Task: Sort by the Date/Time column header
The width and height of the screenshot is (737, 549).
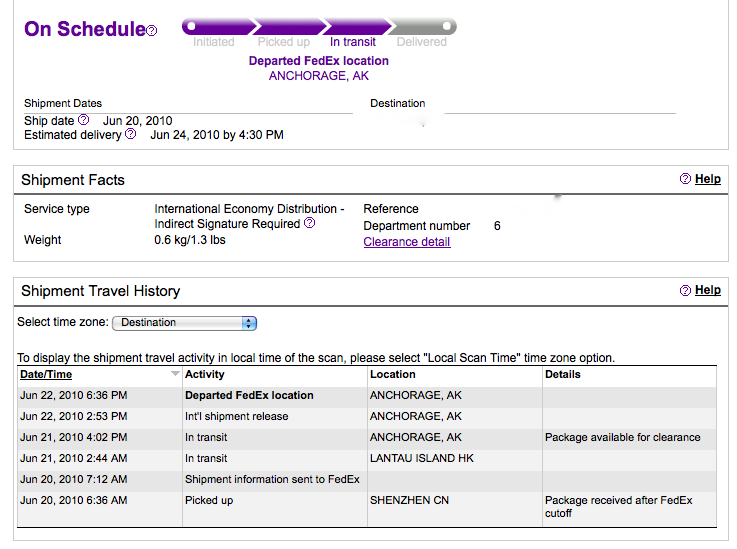Action: 46,375
